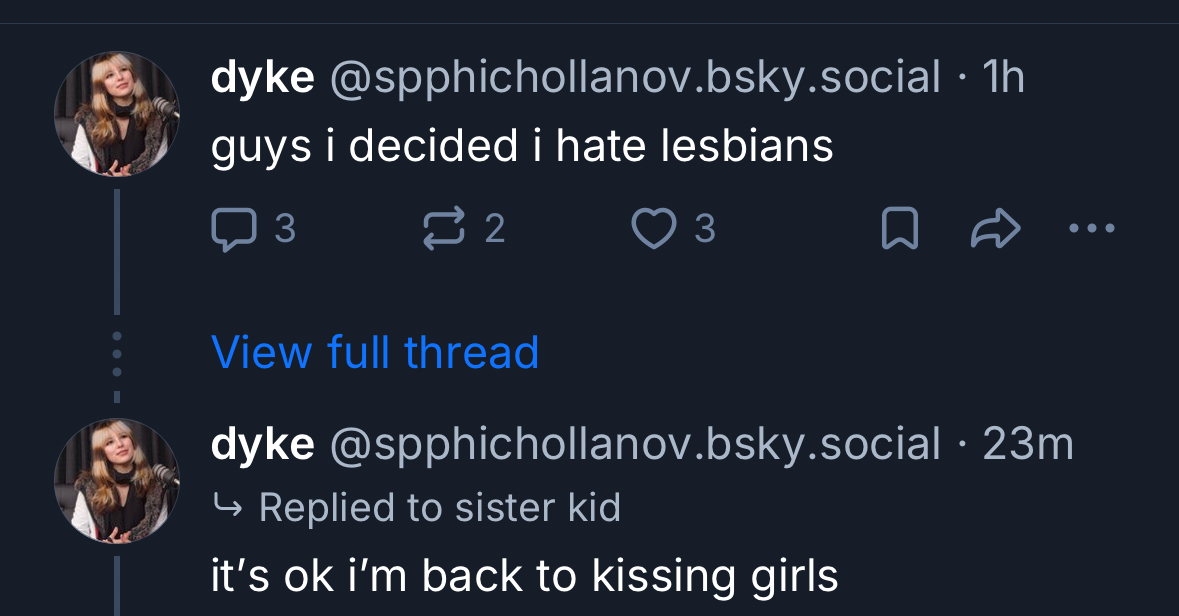Screen dimensions: 1179x616
Task: Click the "Replied to sister kid" label
Action: pyautogui.click(x=439, y=507)
